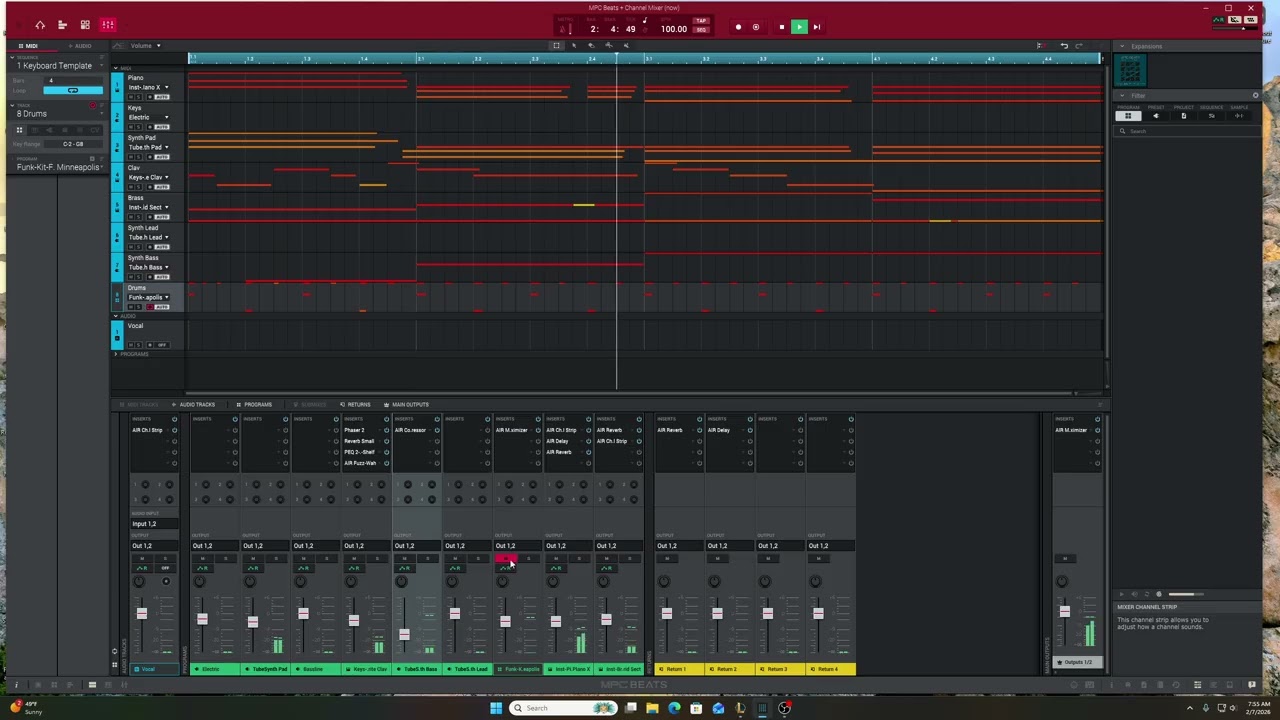The height and width of the screenshot is (720, 1280).
Task: Select the marquee selection tool icon
Action: coord(557,45)
